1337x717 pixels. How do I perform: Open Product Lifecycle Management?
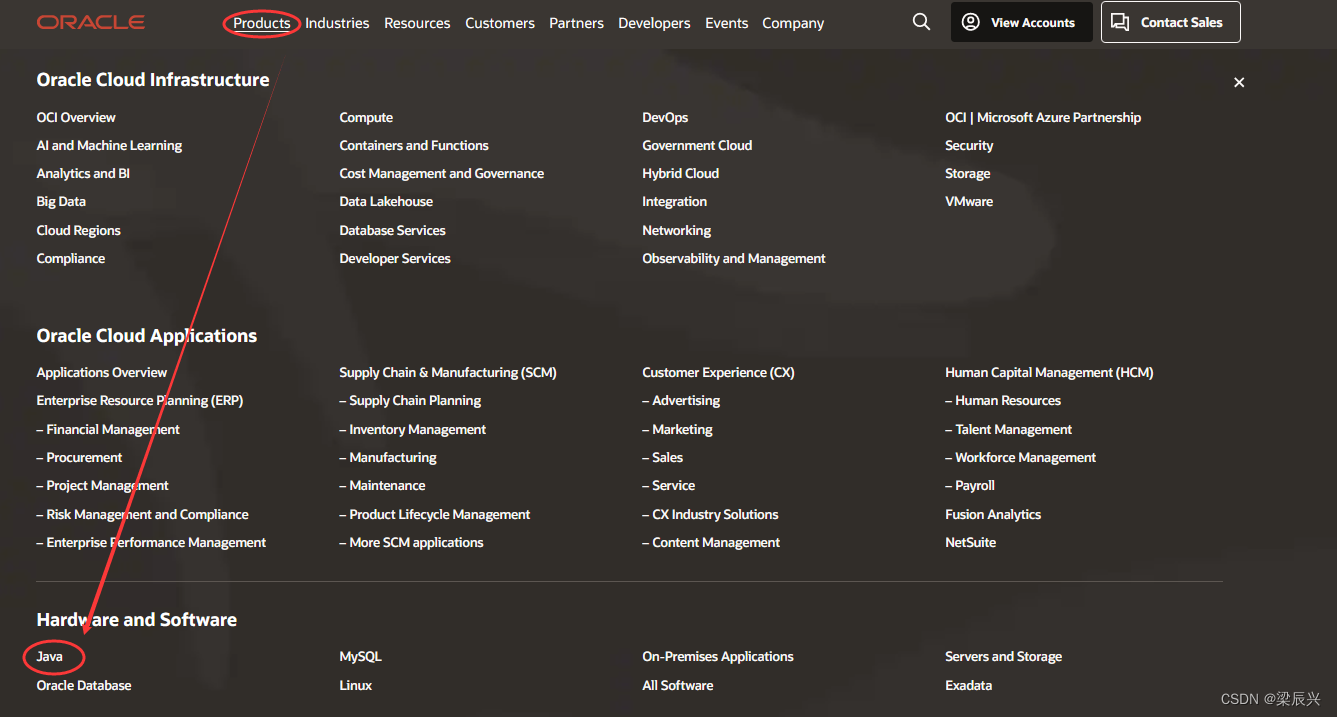(x=435, y=514)
